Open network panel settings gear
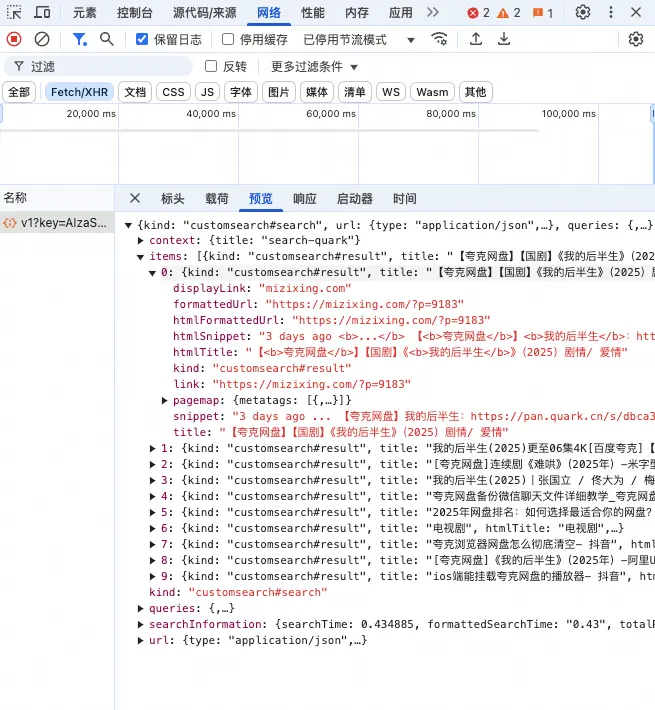 (636, 39)
